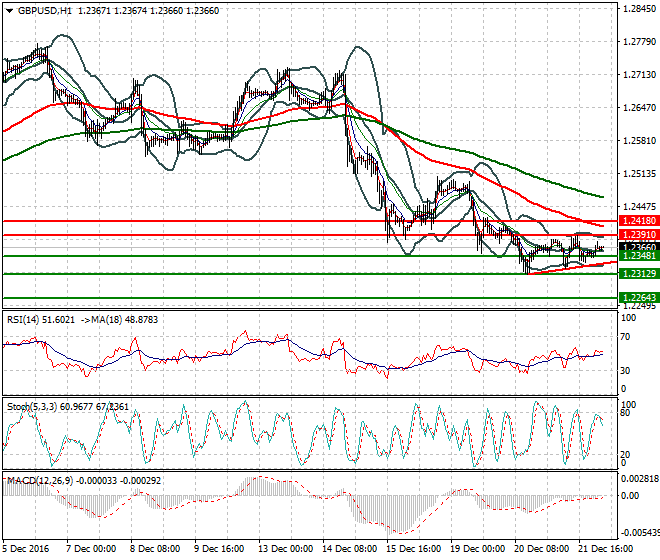Click the 1.26470 price axis value

click(x=639, y=108)
